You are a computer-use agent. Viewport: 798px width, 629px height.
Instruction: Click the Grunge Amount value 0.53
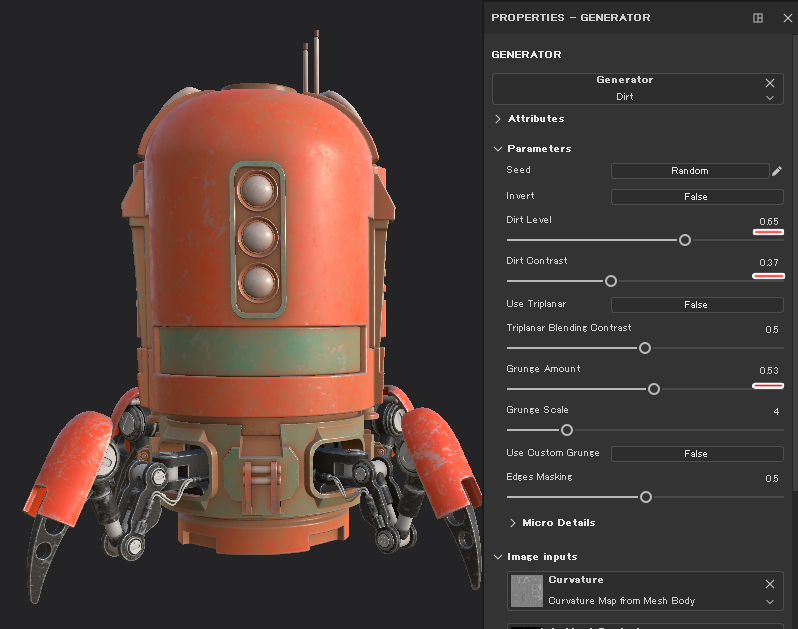[768, 371]
